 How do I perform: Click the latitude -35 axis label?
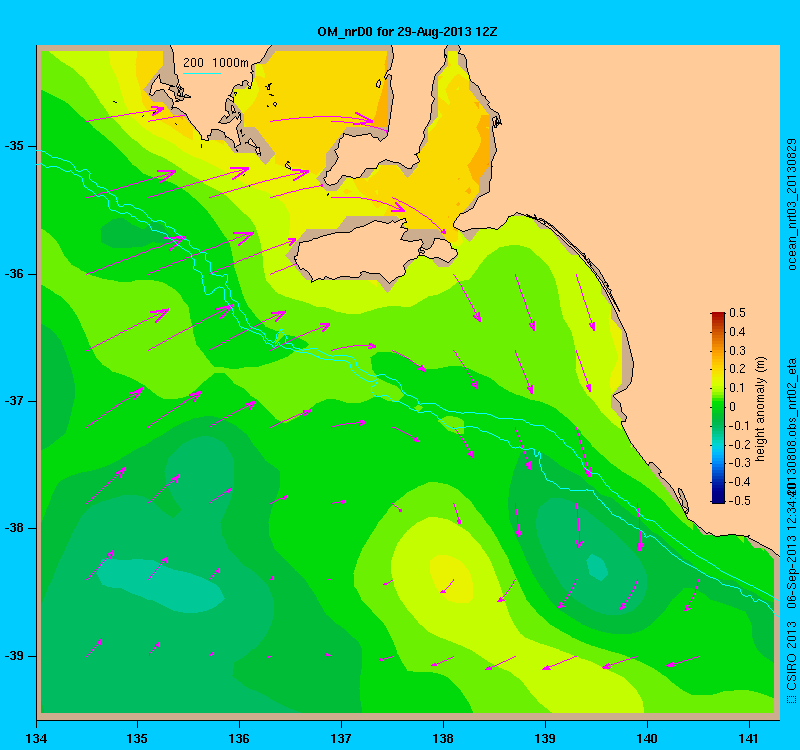[14, 146]
